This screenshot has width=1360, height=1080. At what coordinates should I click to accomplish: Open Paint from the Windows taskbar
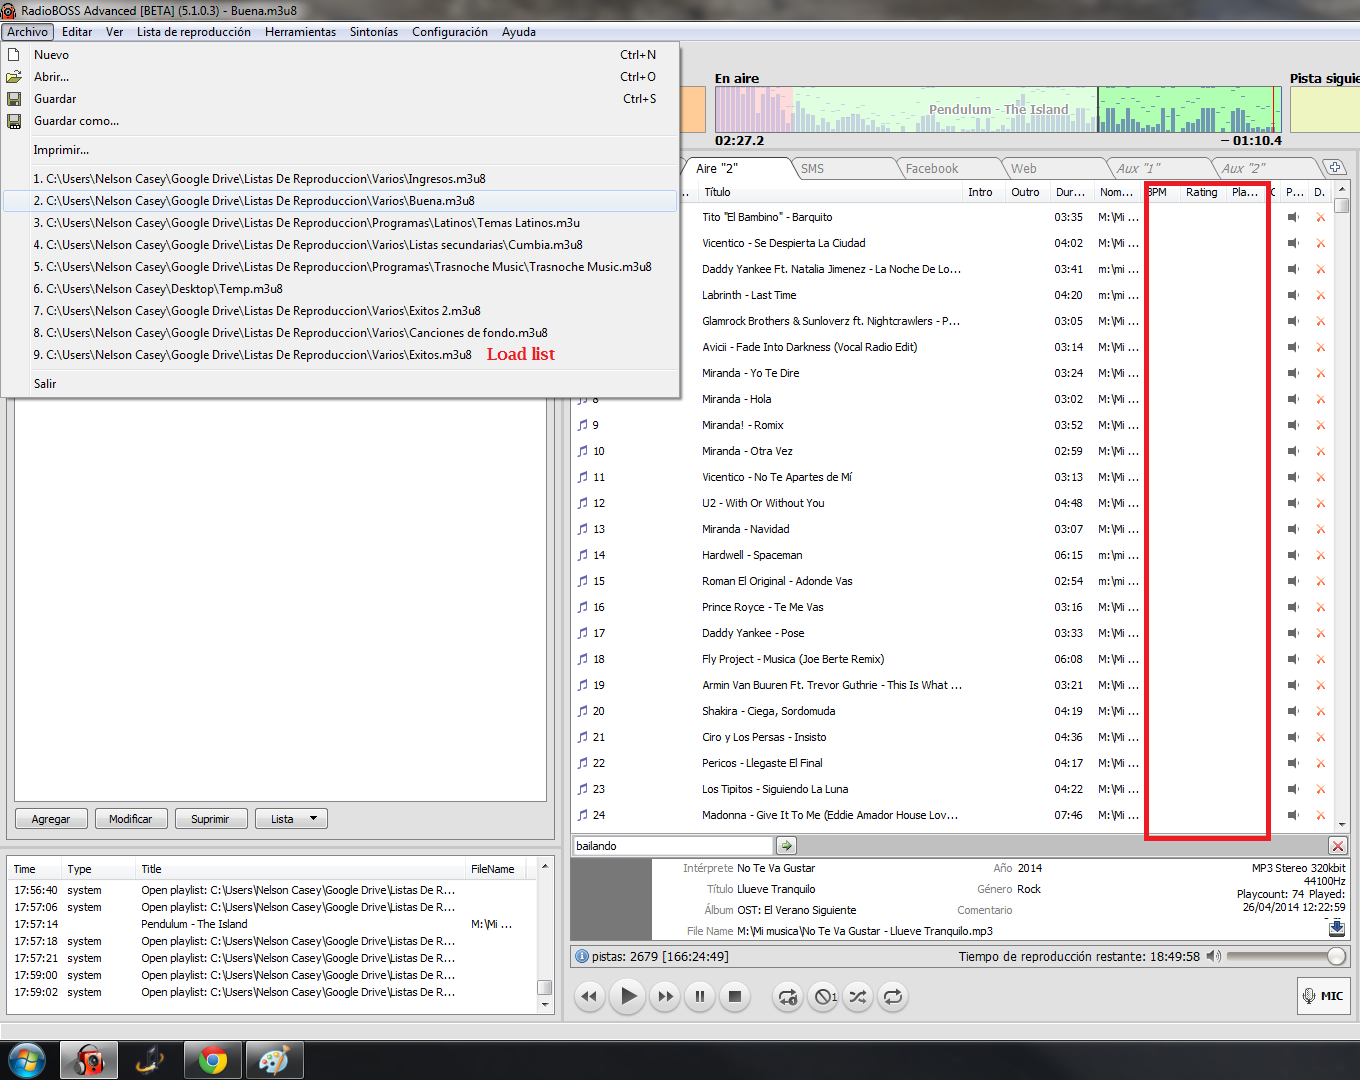pyautogui.click(x=274, y=1060)
